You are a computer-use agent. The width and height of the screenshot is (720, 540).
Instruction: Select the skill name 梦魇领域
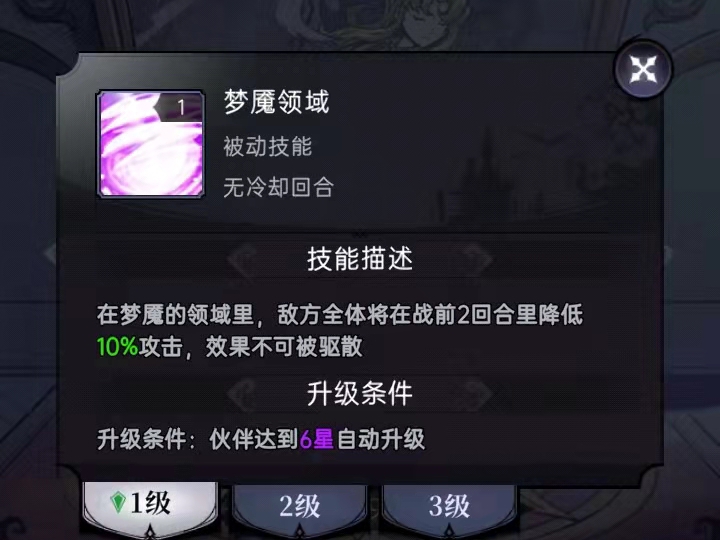[276, 102]
